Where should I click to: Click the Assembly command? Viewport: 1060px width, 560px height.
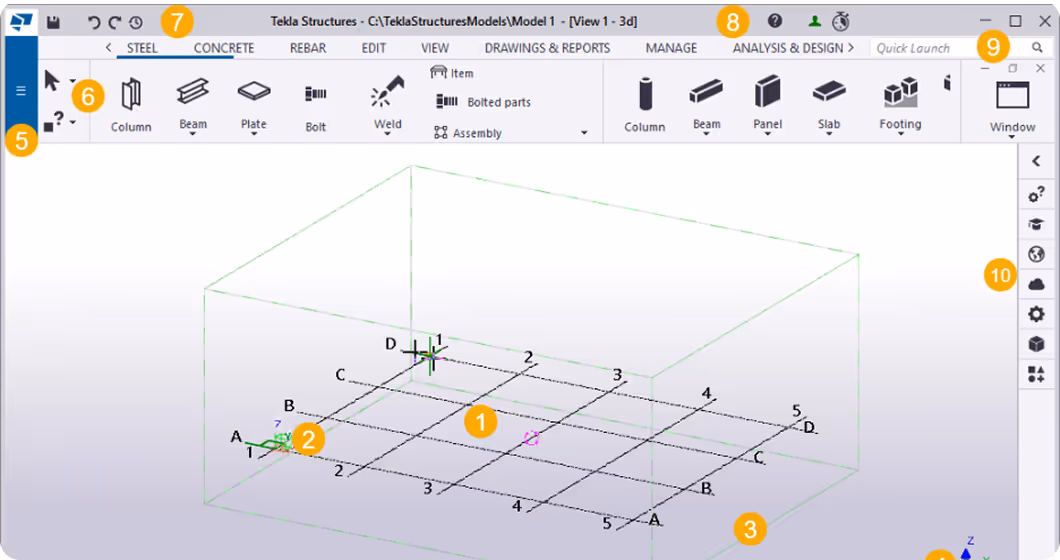468,133
